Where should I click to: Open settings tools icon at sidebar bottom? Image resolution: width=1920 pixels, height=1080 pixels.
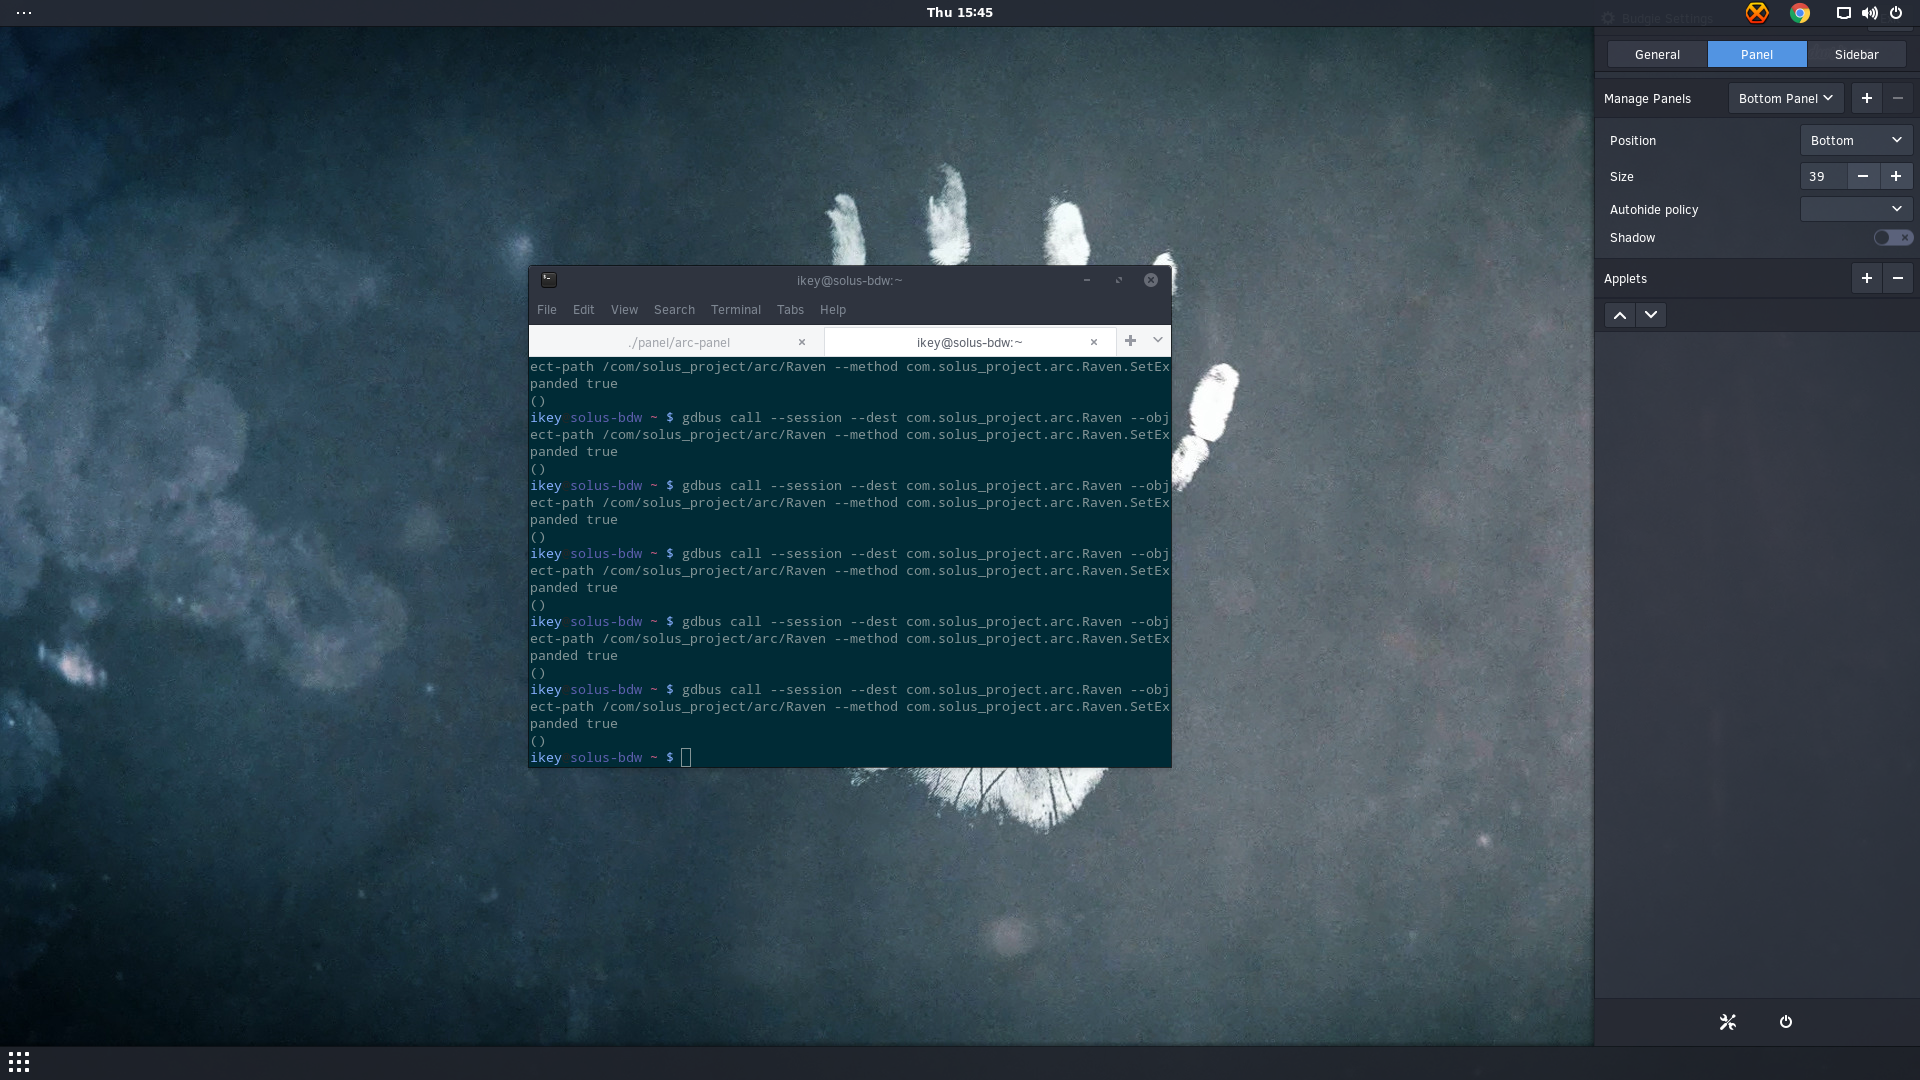coord(1728,1022)
